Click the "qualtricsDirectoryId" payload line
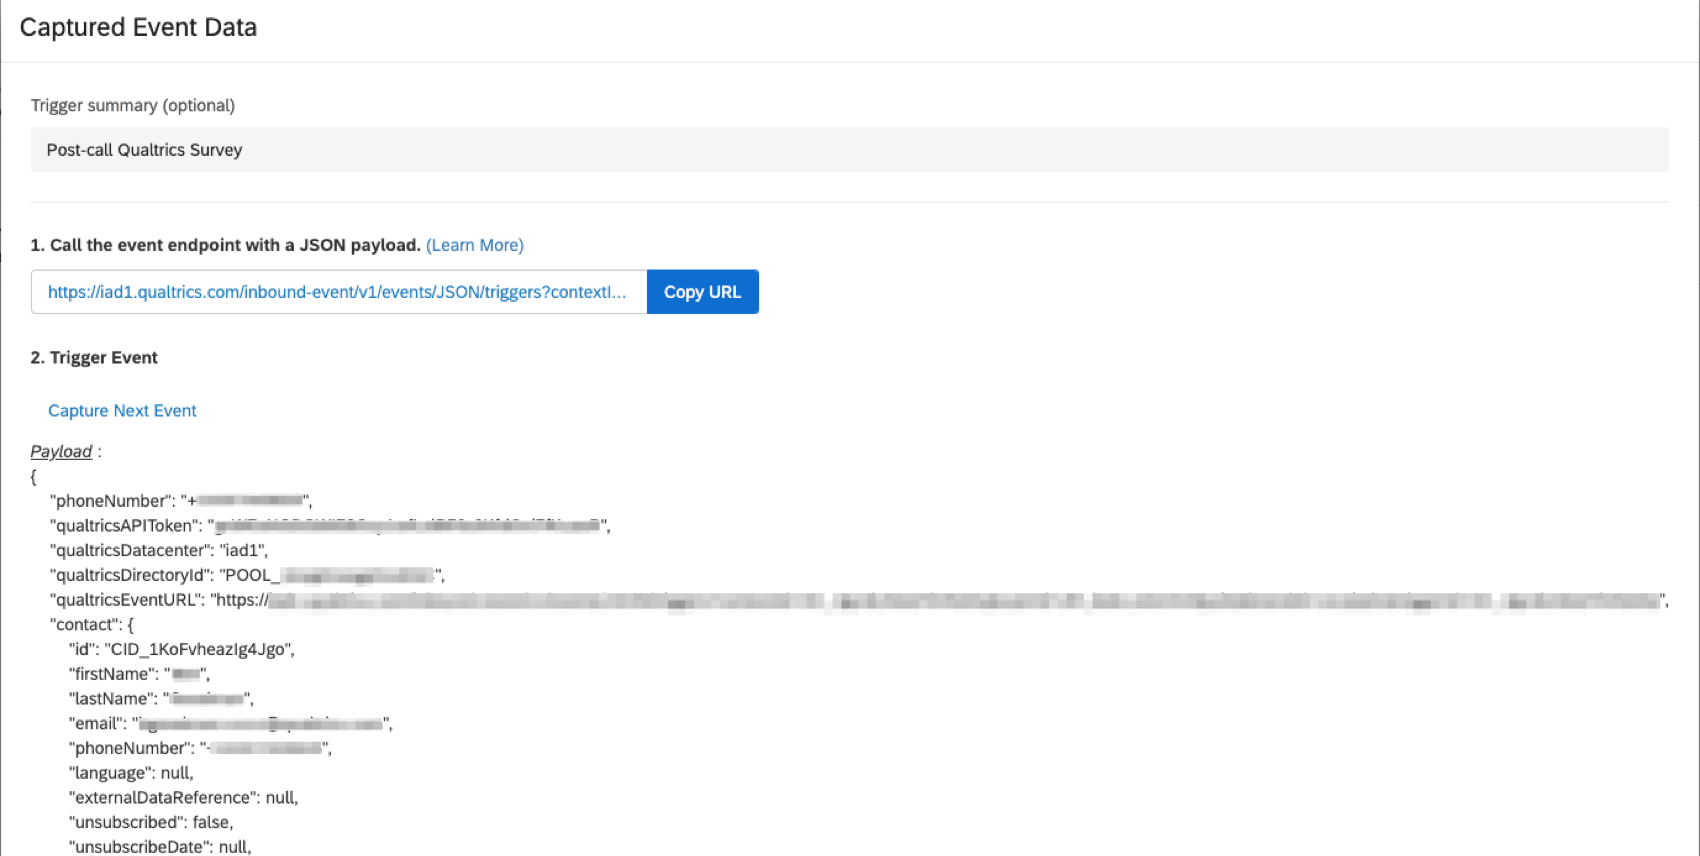1700x856 pixels. (247, 575)
